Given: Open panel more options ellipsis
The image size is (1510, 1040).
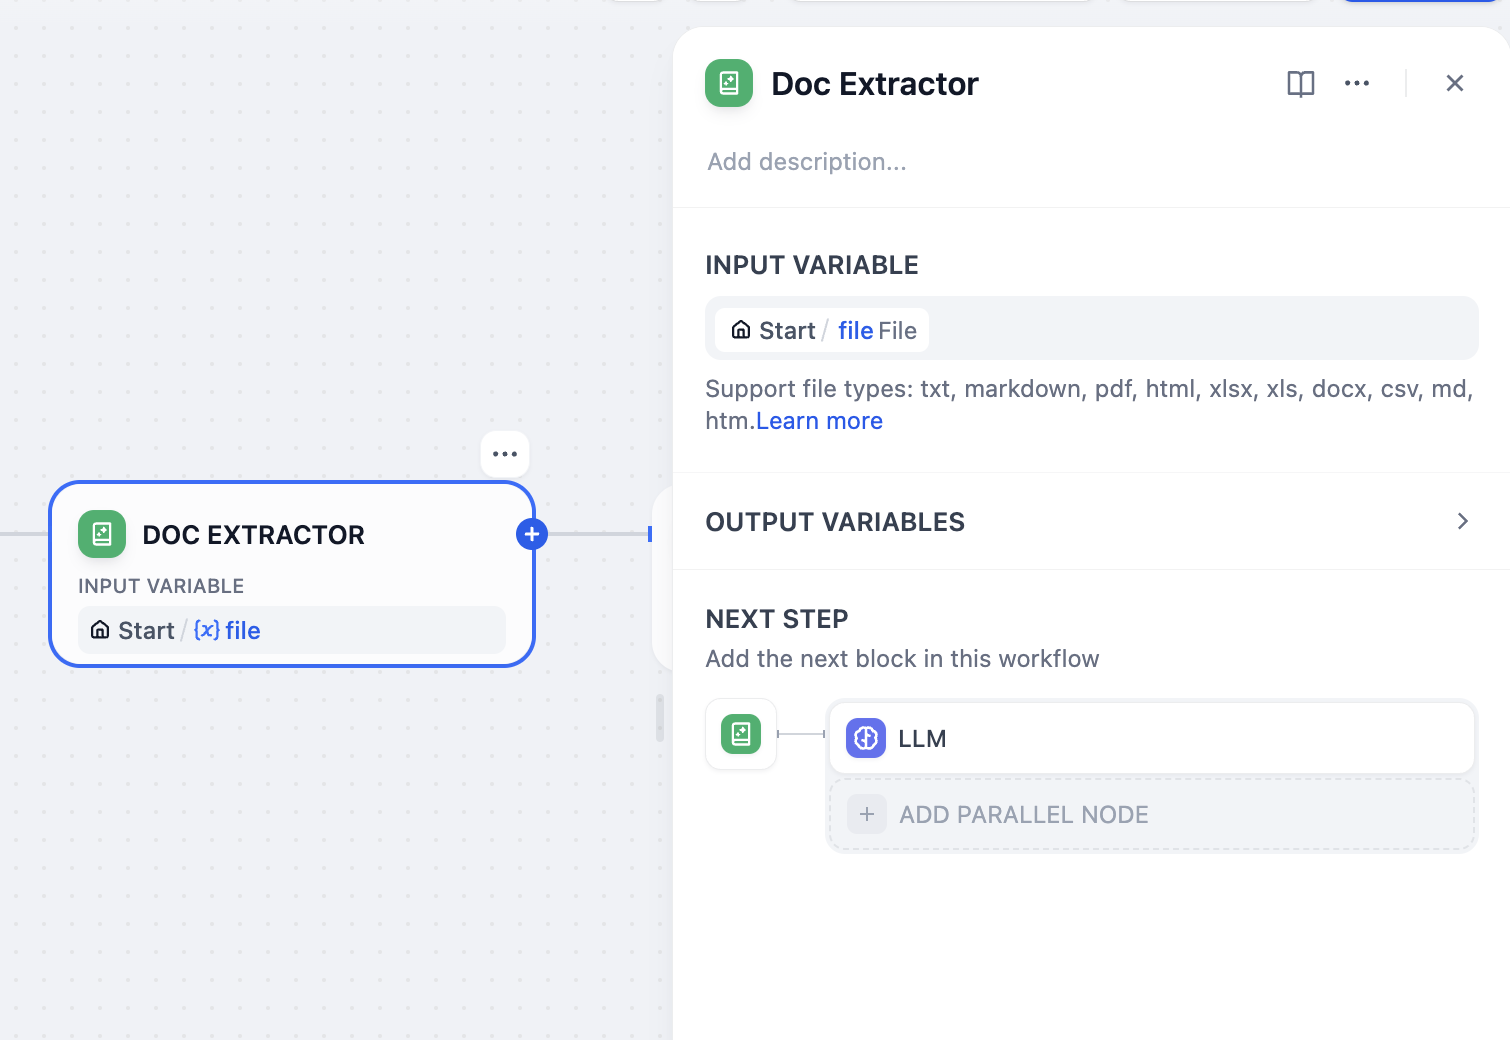Looking at the screenshot, I should pos(1357,83).
